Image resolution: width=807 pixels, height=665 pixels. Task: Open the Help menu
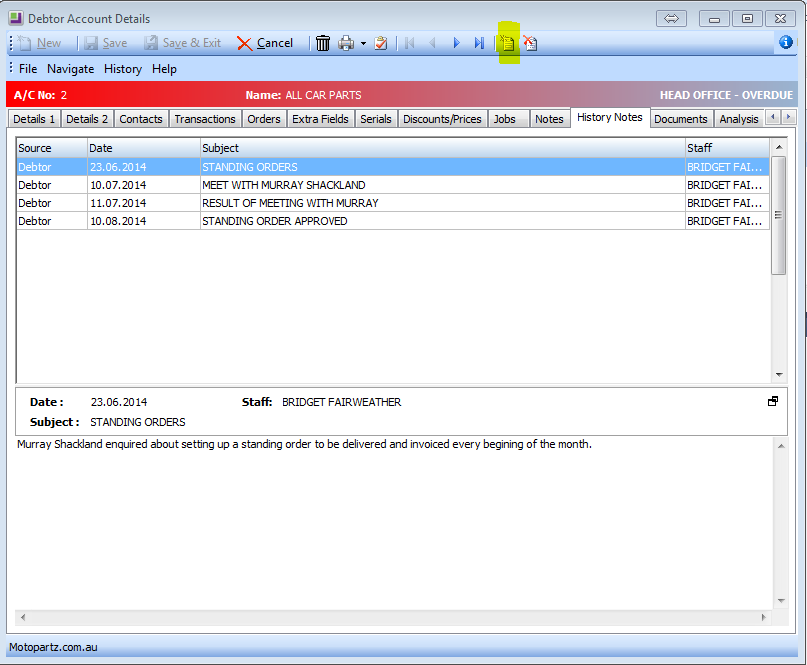pyautogui.click(x=164, y=69)
